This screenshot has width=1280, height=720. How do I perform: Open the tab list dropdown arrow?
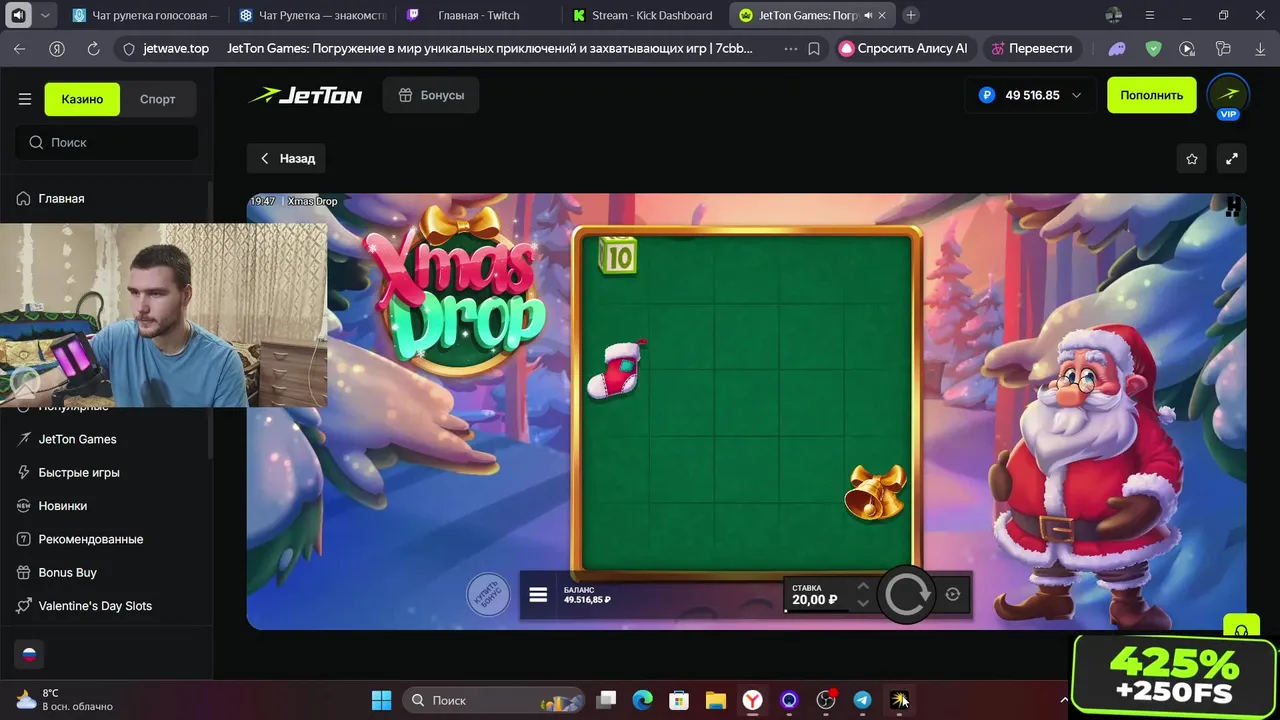45,15
